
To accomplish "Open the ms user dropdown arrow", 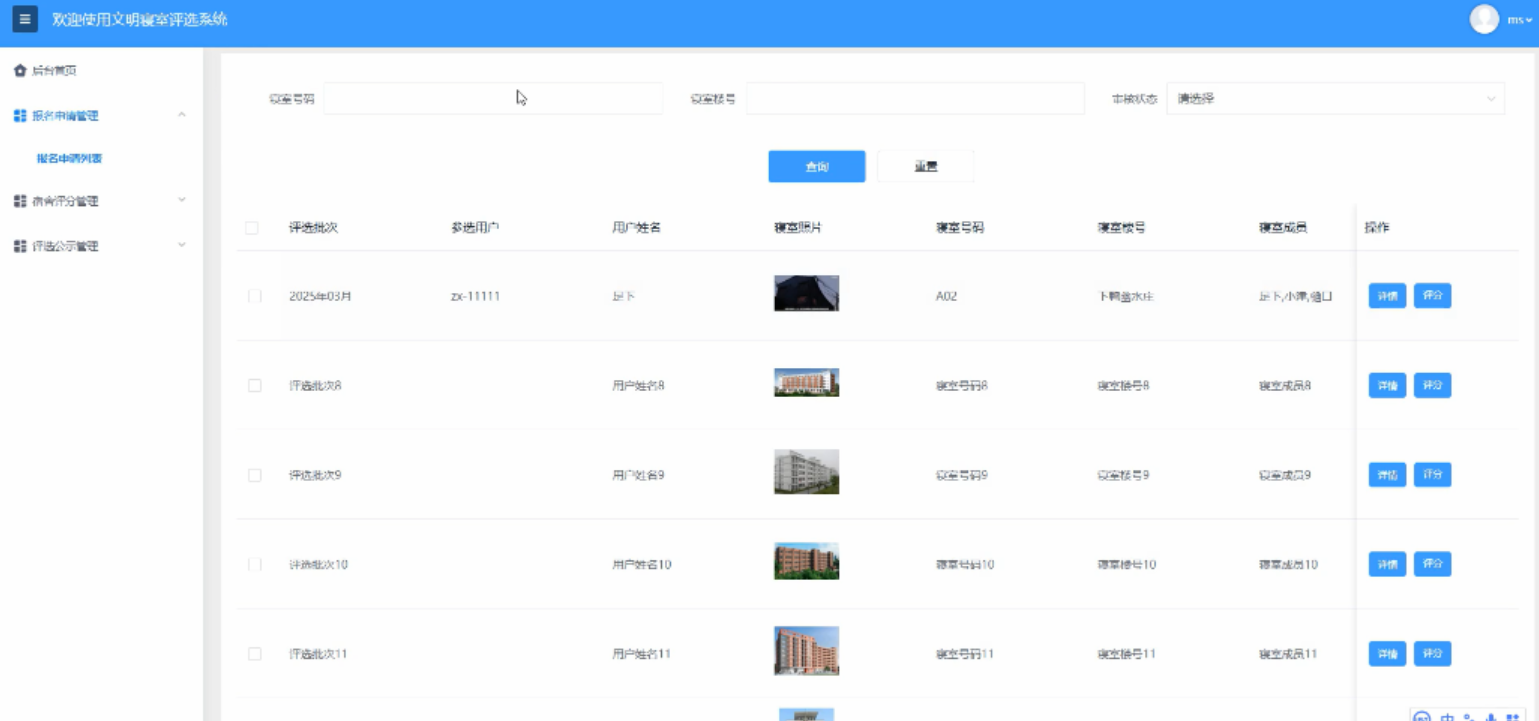I will pos(1528,20).
